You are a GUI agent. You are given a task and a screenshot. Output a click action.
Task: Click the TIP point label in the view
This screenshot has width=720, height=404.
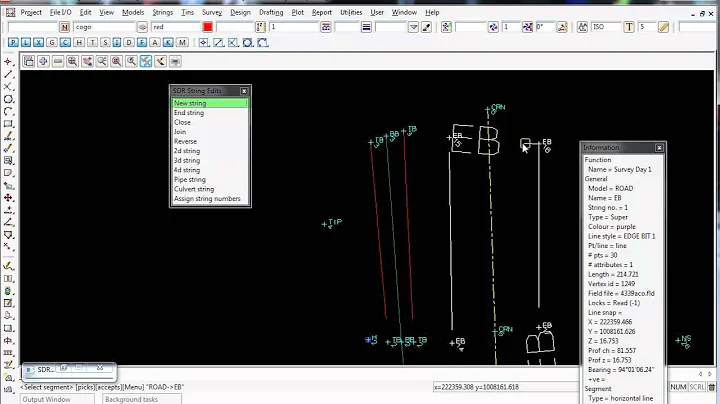click(x=336, y=222)
